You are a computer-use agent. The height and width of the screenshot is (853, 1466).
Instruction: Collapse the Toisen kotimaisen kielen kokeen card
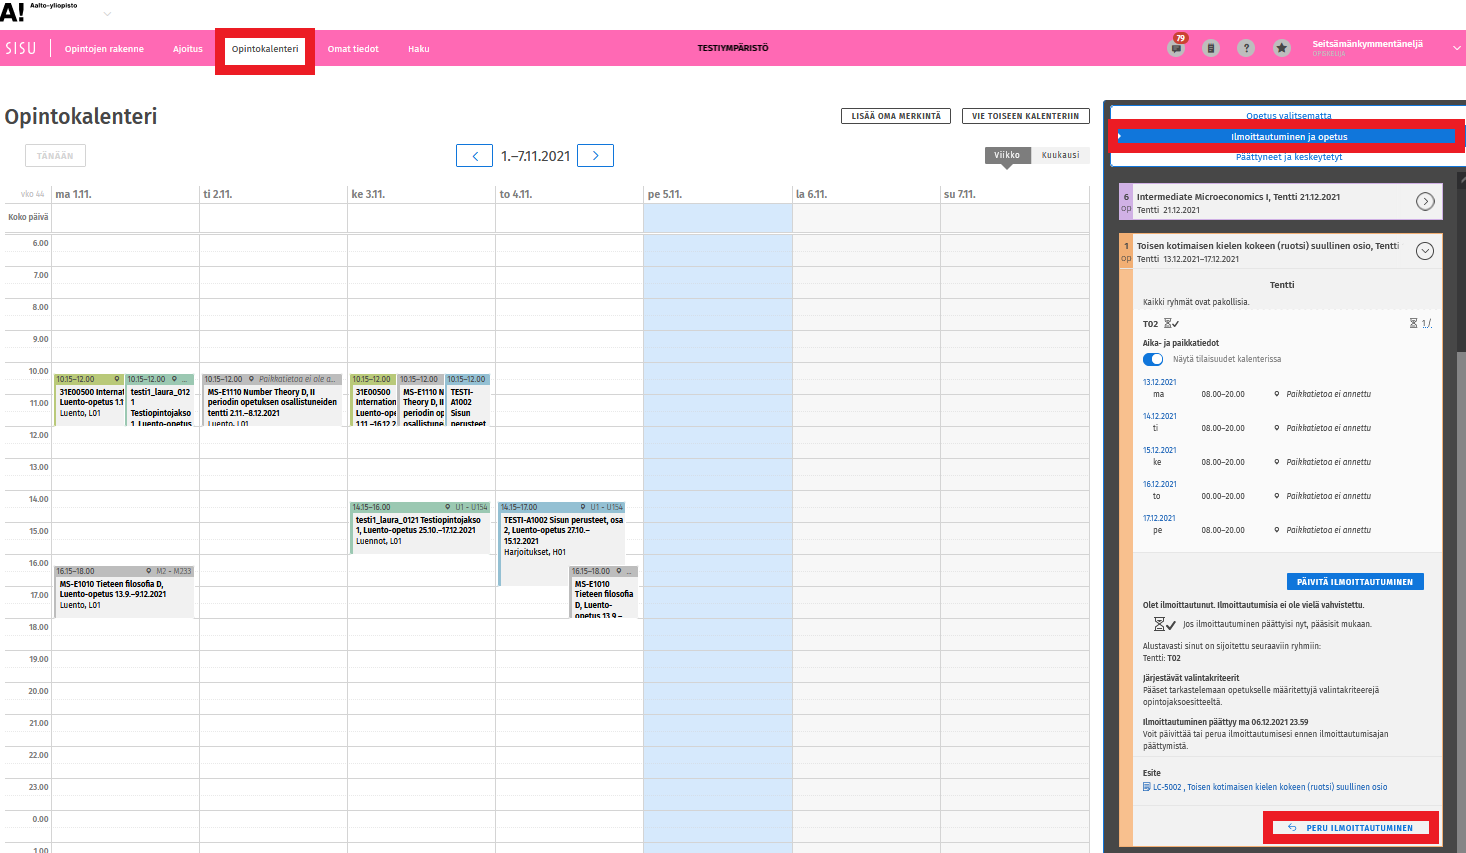coord(1425,251)
